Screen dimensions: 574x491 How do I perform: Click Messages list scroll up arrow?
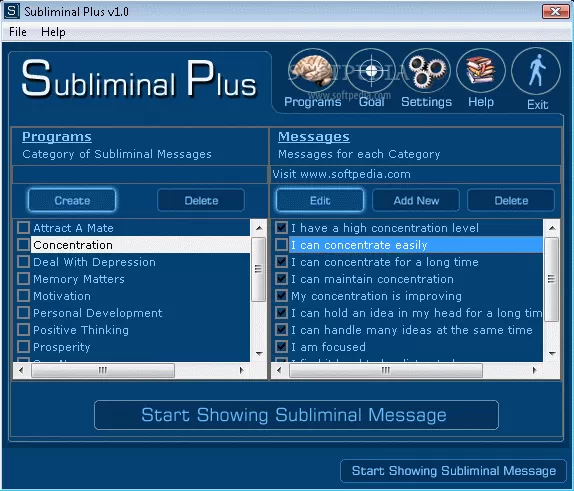pos(552,228)
